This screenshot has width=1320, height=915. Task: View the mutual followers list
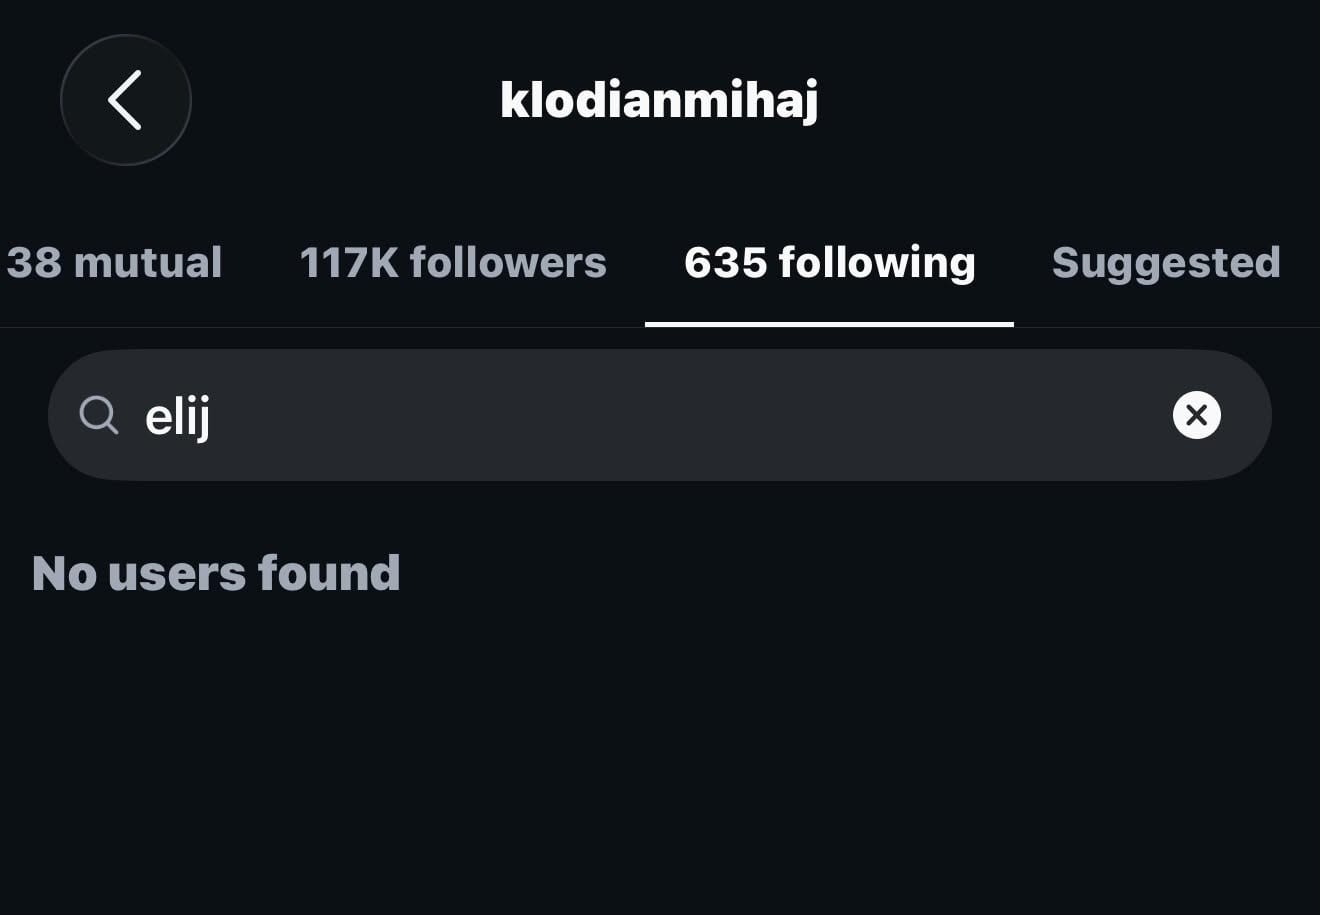coord(114,263)
